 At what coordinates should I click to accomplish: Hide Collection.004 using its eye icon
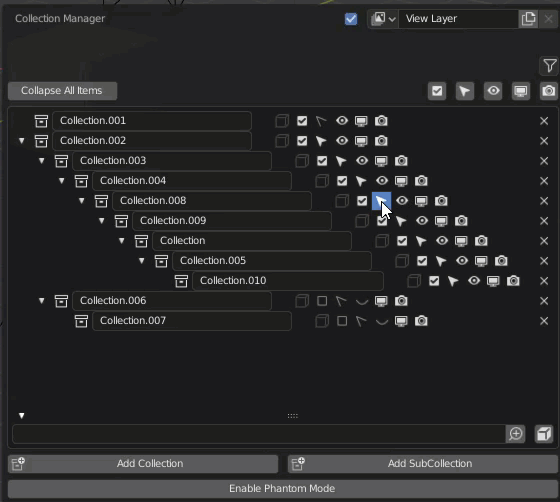(x=382, y=181)
